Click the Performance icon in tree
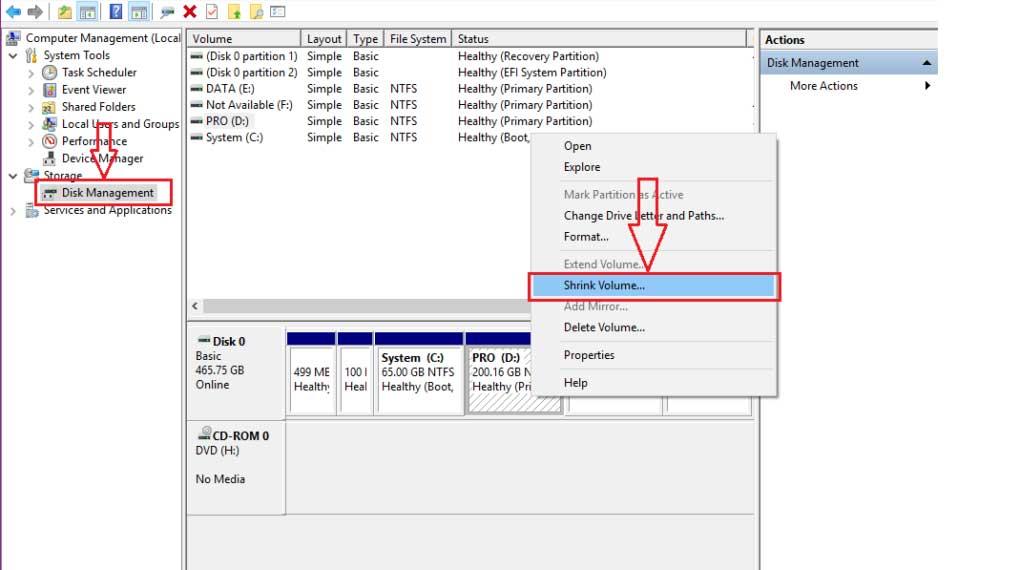Screen dimensions: 1020x570 tap(49, 141)
